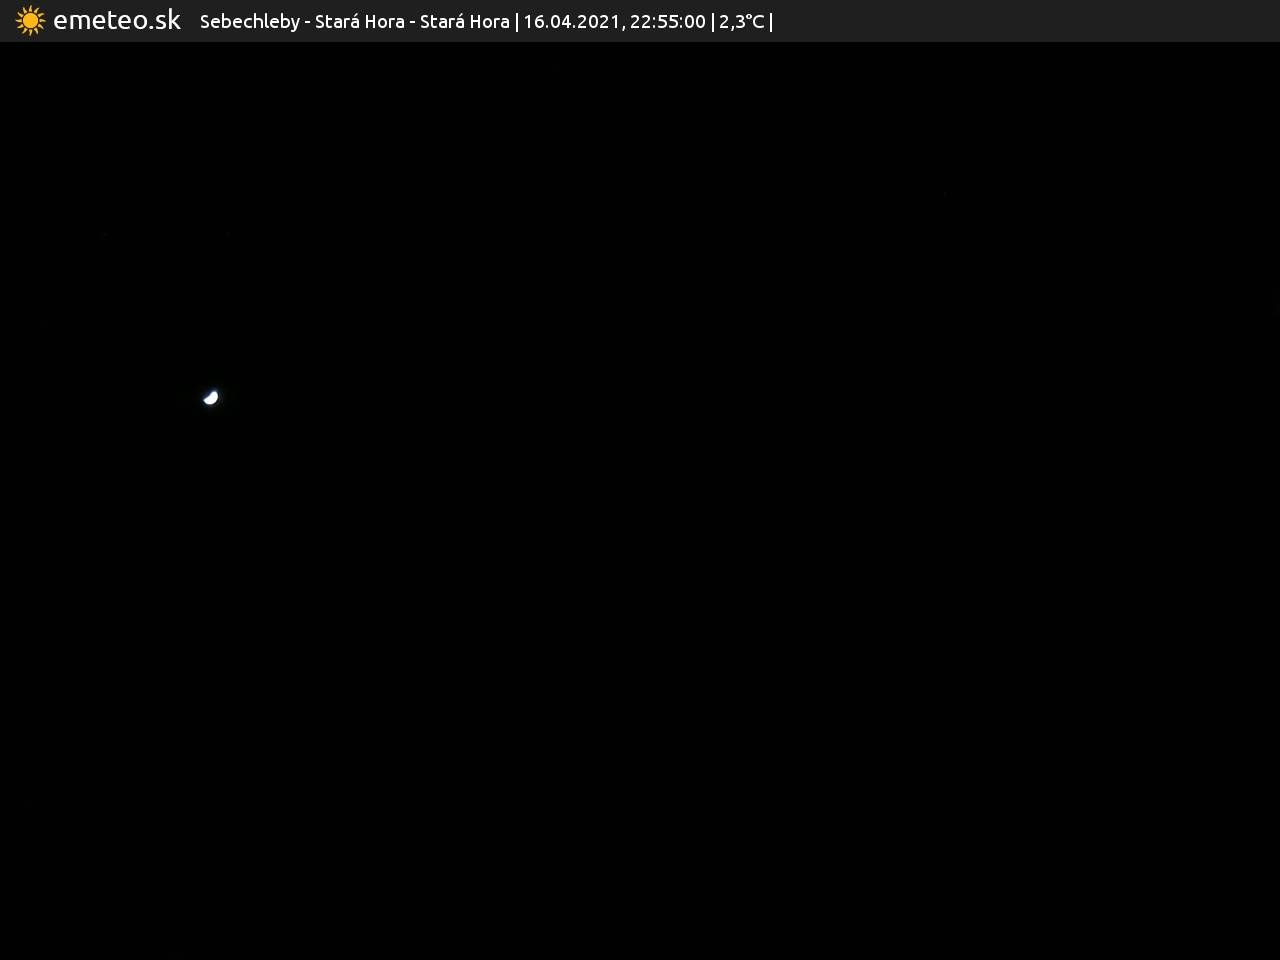Click the orange sun logo icon
Viewport: 1280px width, 960px height.
tap(30, 21)
